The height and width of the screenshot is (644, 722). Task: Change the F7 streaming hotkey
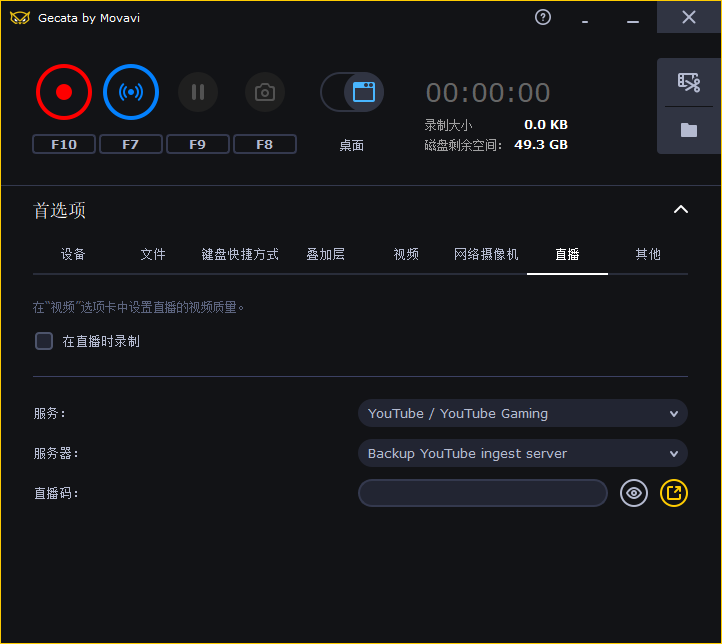tap(131, 145)
